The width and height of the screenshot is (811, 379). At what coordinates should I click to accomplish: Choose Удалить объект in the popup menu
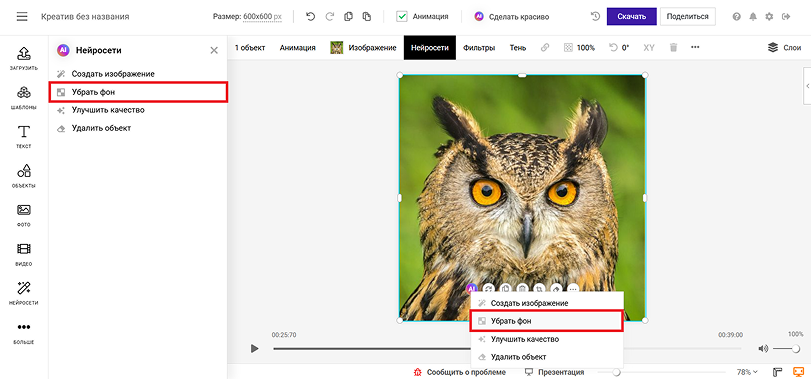click(547, 357)
